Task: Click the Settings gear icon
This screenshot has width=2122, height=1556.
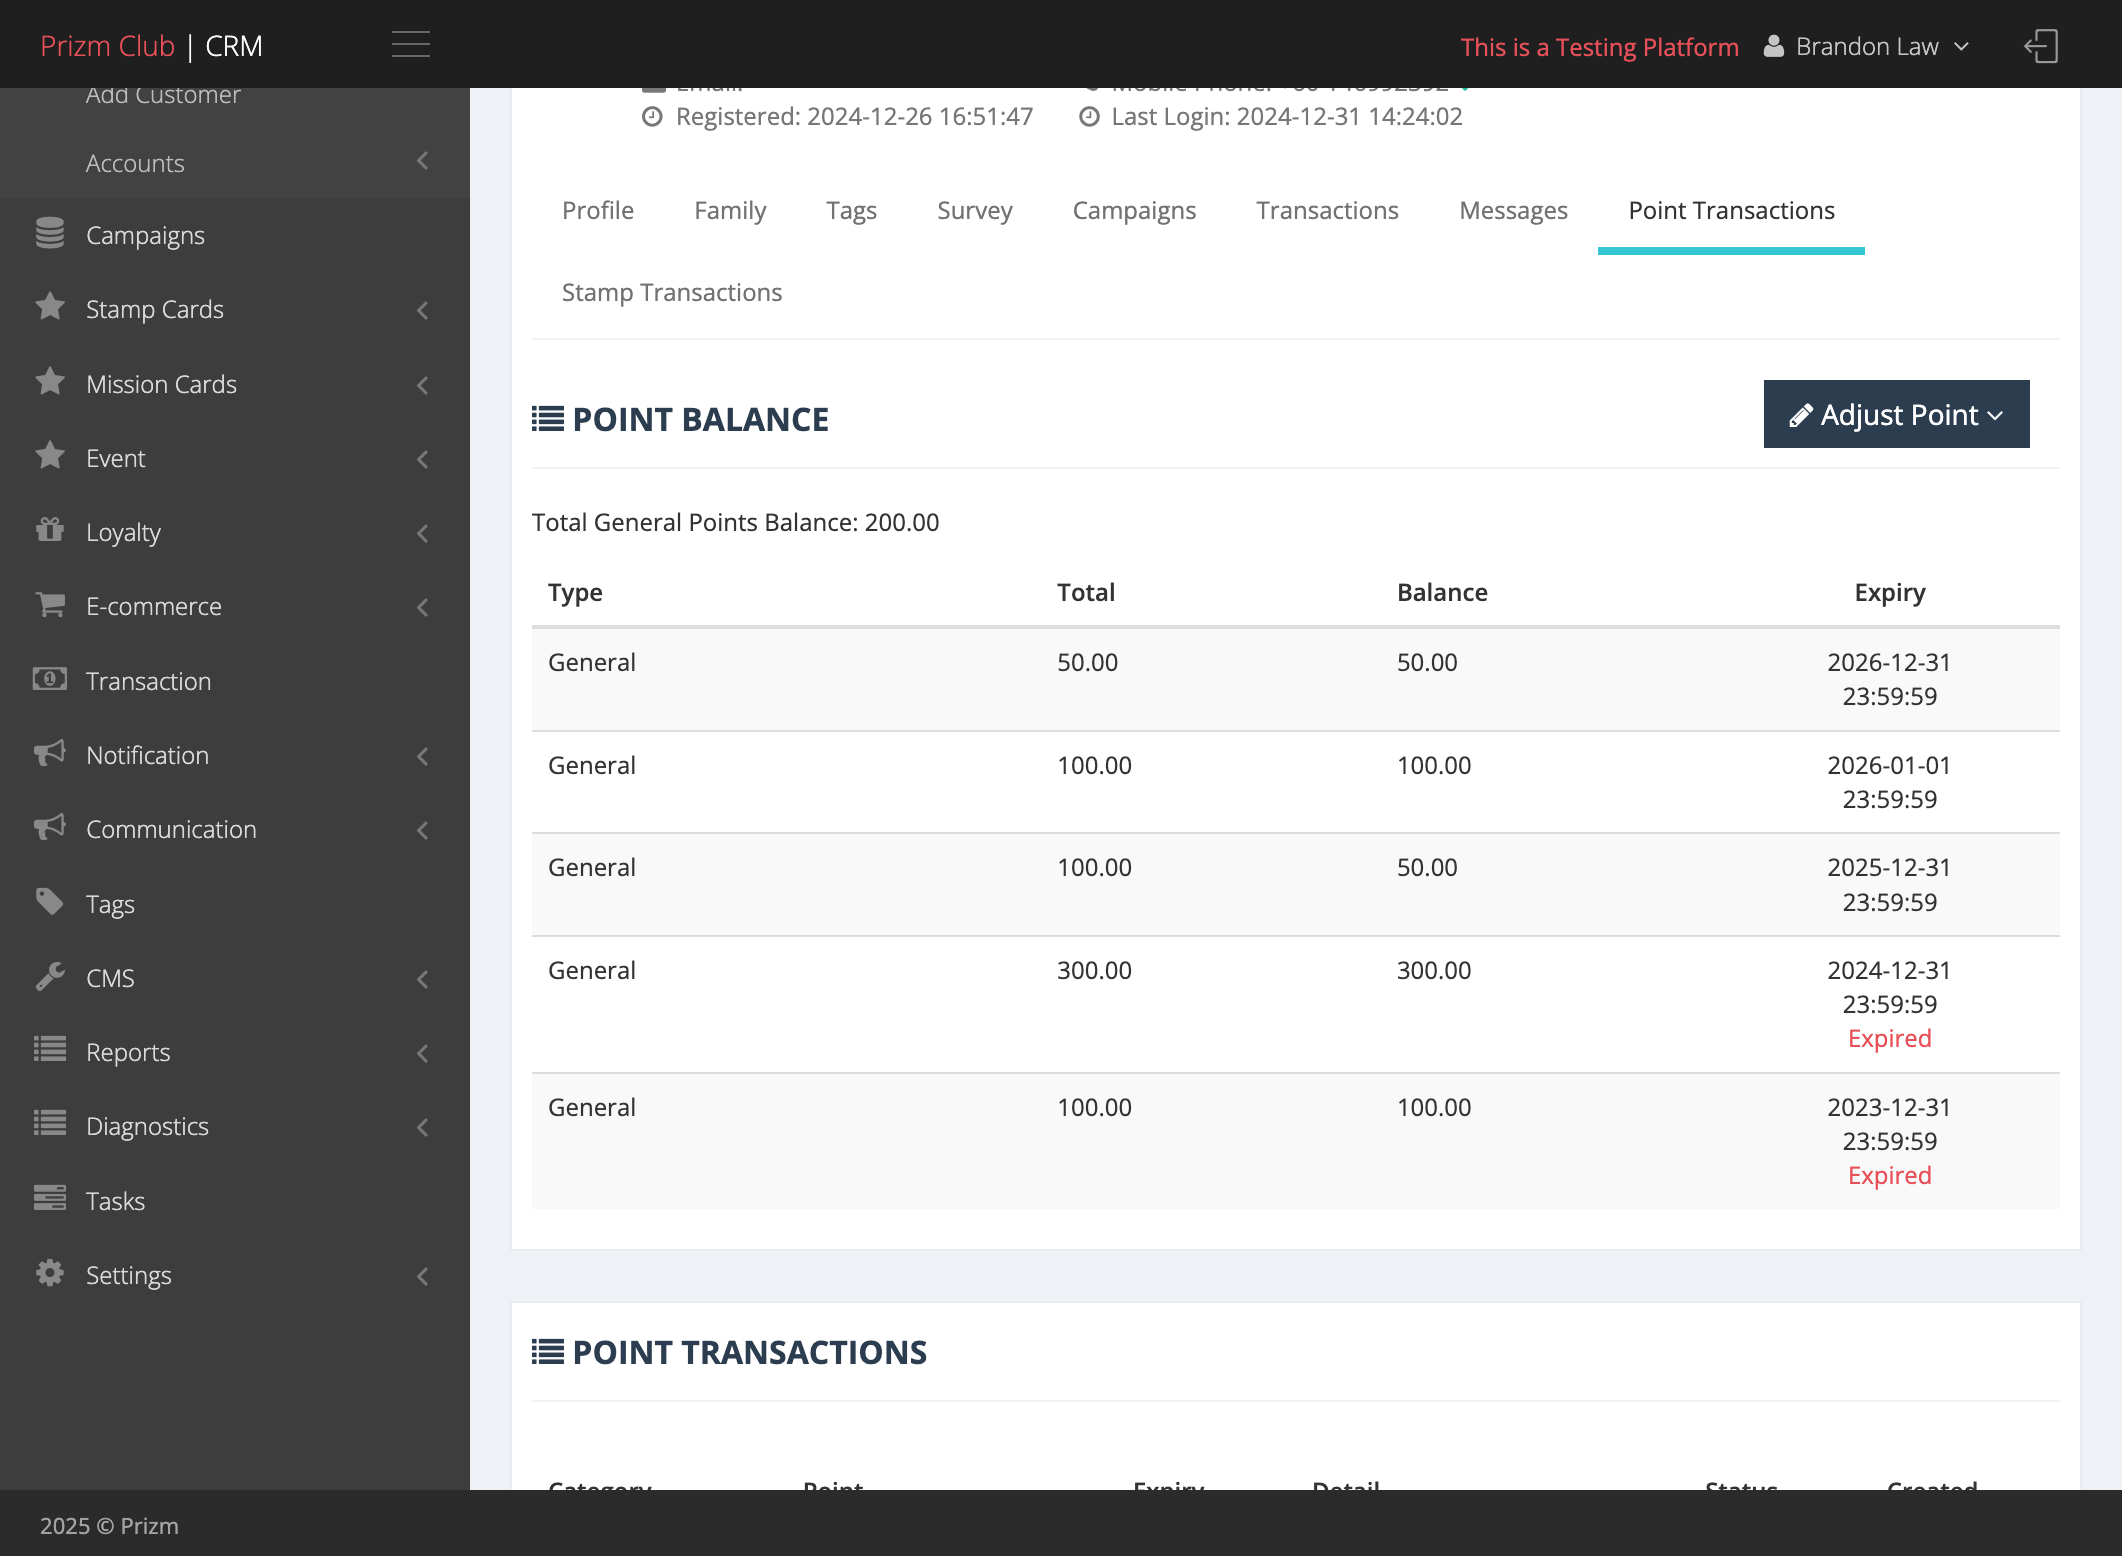Action: tap(50, 1273)
